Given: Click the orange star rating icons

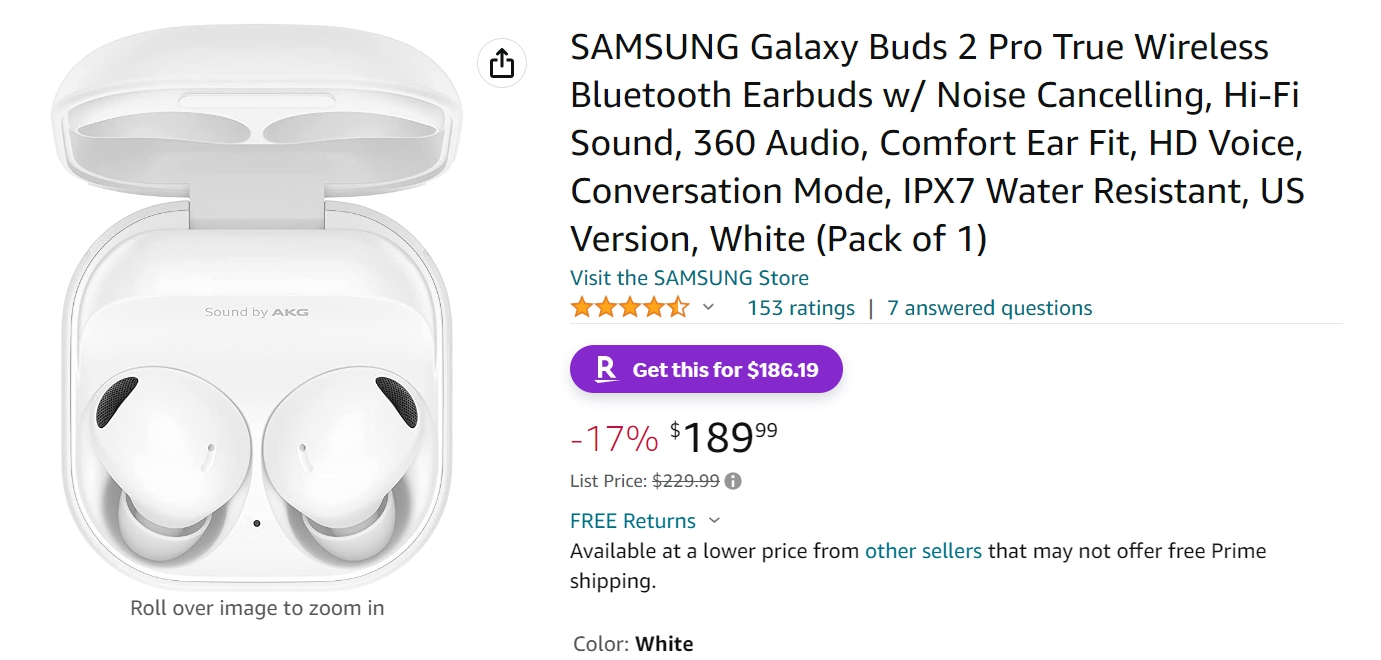Looking at the screenshot, I should [x=629, y=308].
